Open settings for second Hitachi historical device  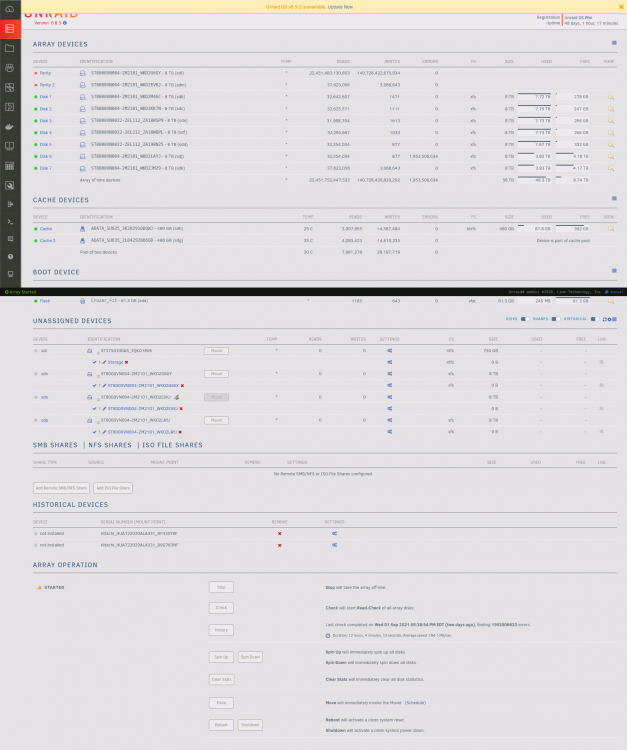point(334,545)
